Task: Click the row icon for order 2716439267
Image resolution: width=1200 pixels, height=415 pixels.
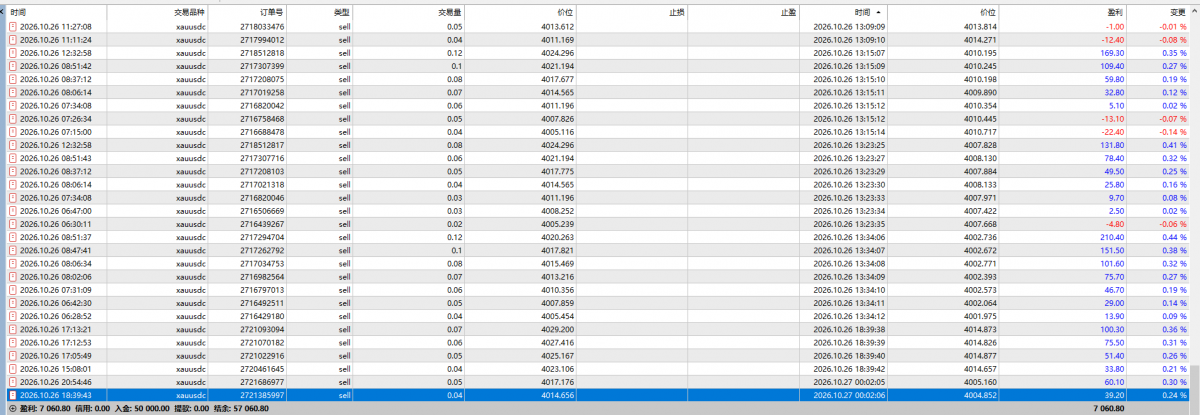Action: 12,224
